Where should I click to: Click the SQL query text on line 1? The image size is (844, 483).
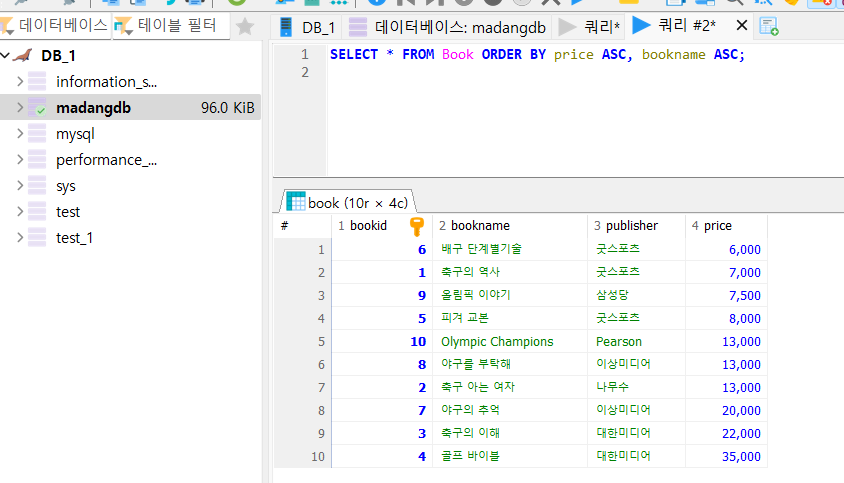537,54
